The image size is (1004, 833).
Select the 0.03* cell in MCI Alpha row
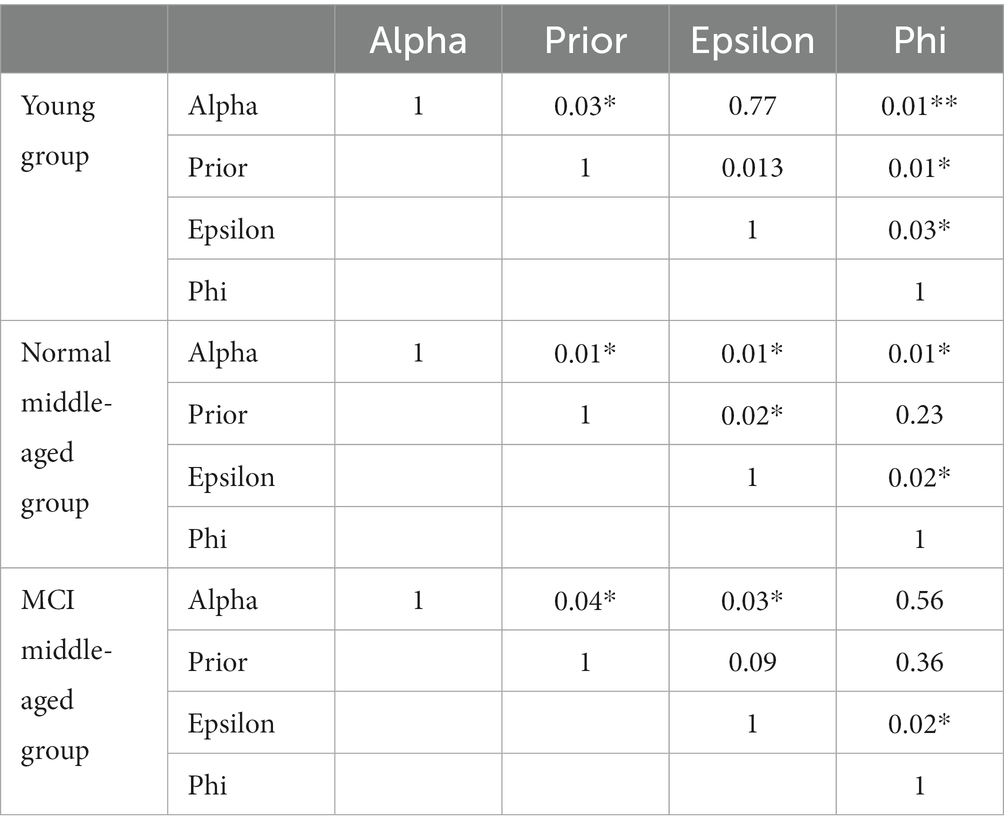(x=752, y=600)
